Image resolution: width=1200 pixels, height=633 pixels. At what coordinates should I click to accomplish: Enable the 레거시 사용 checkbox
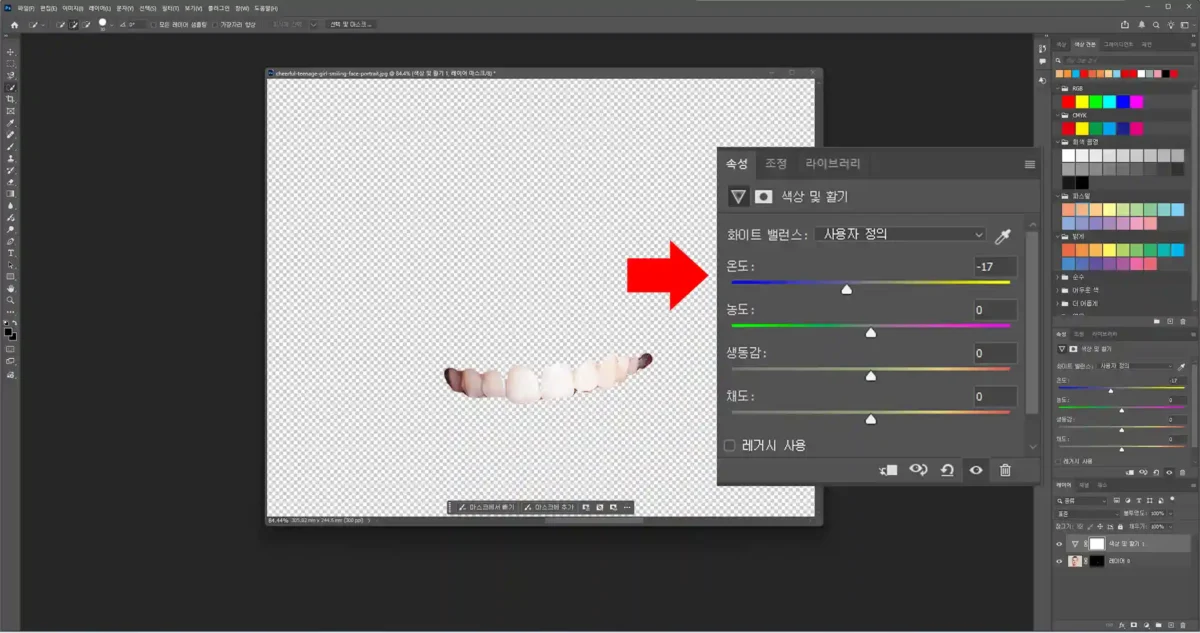[729, 445]
